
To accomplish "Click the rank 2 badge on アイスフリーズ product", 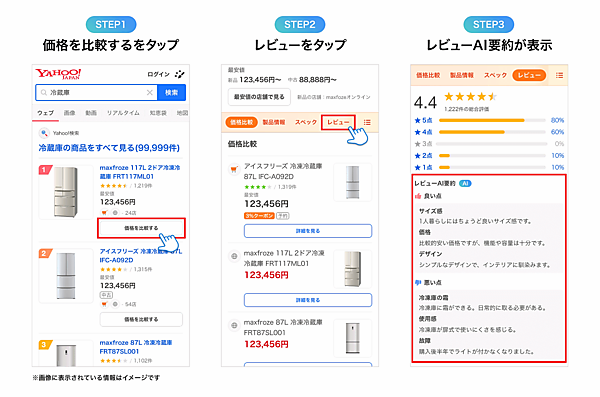I will coord(45,253).
